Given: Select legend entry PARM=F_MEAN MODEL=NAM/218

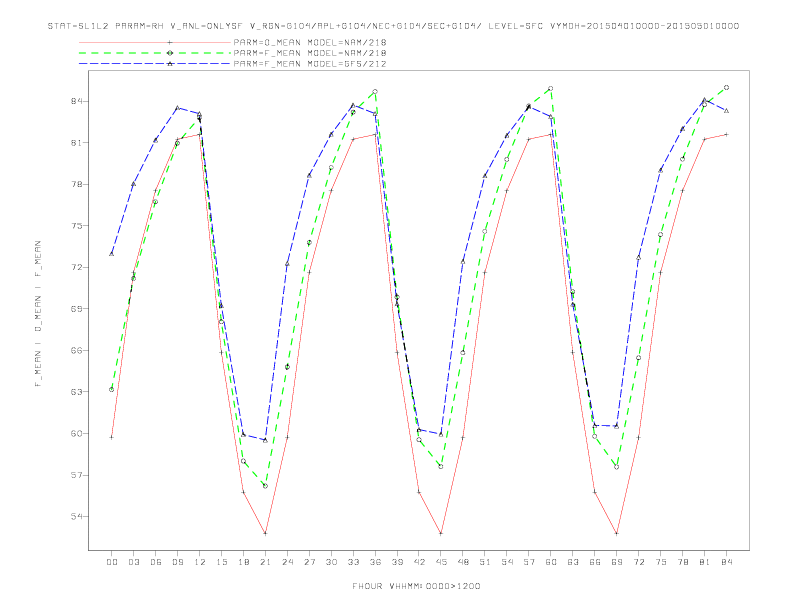Looking at the screenshot, I should coord(310,53).
